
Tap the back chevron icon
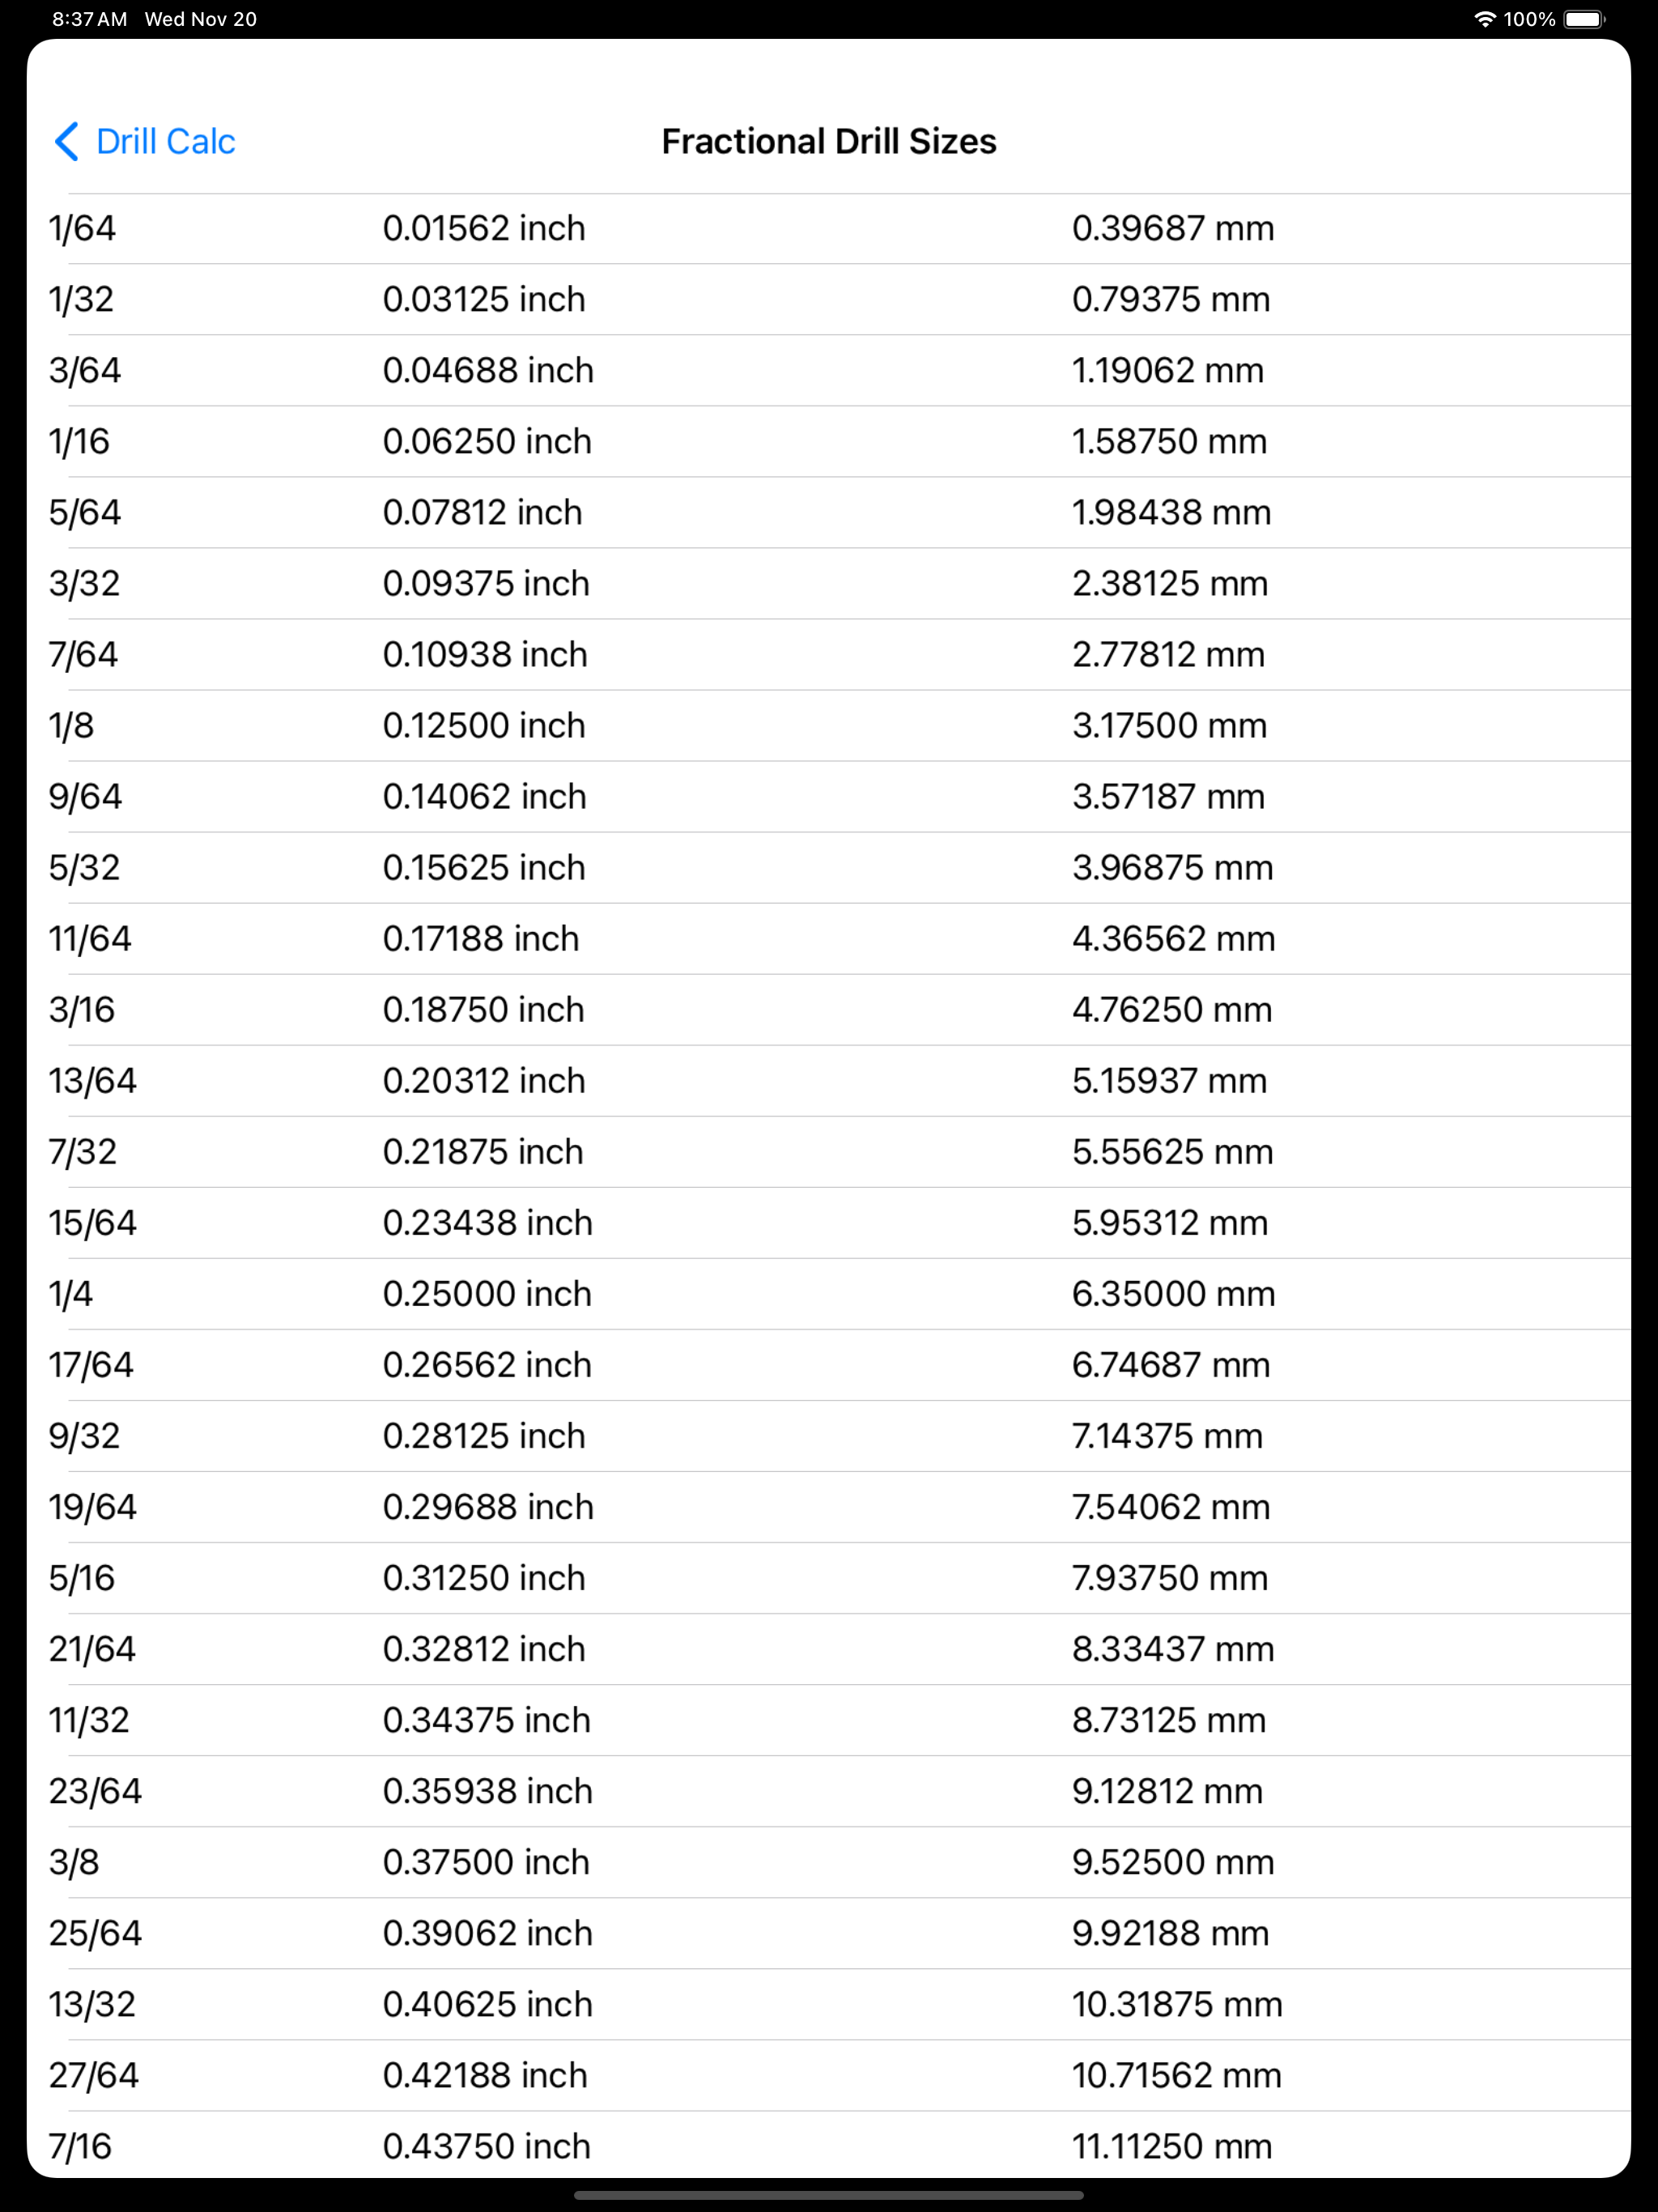pyautogui.click(x=67, y=142)
